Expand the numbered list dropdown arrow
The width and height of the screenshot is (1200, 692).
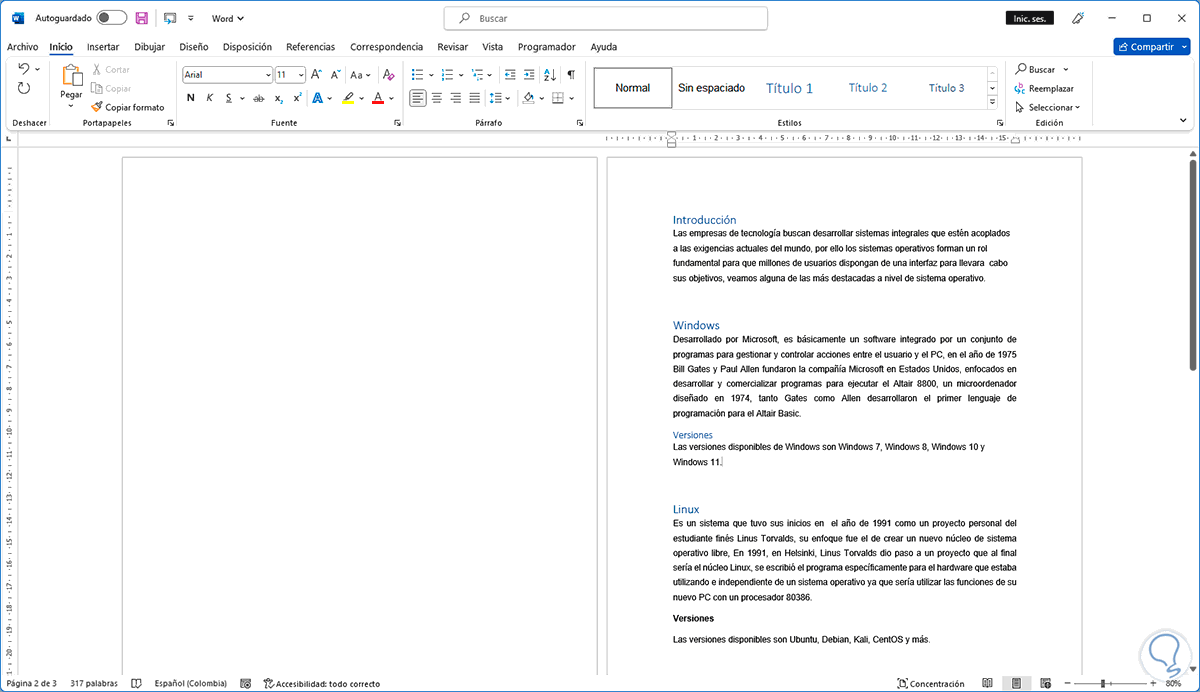point(461,75)
